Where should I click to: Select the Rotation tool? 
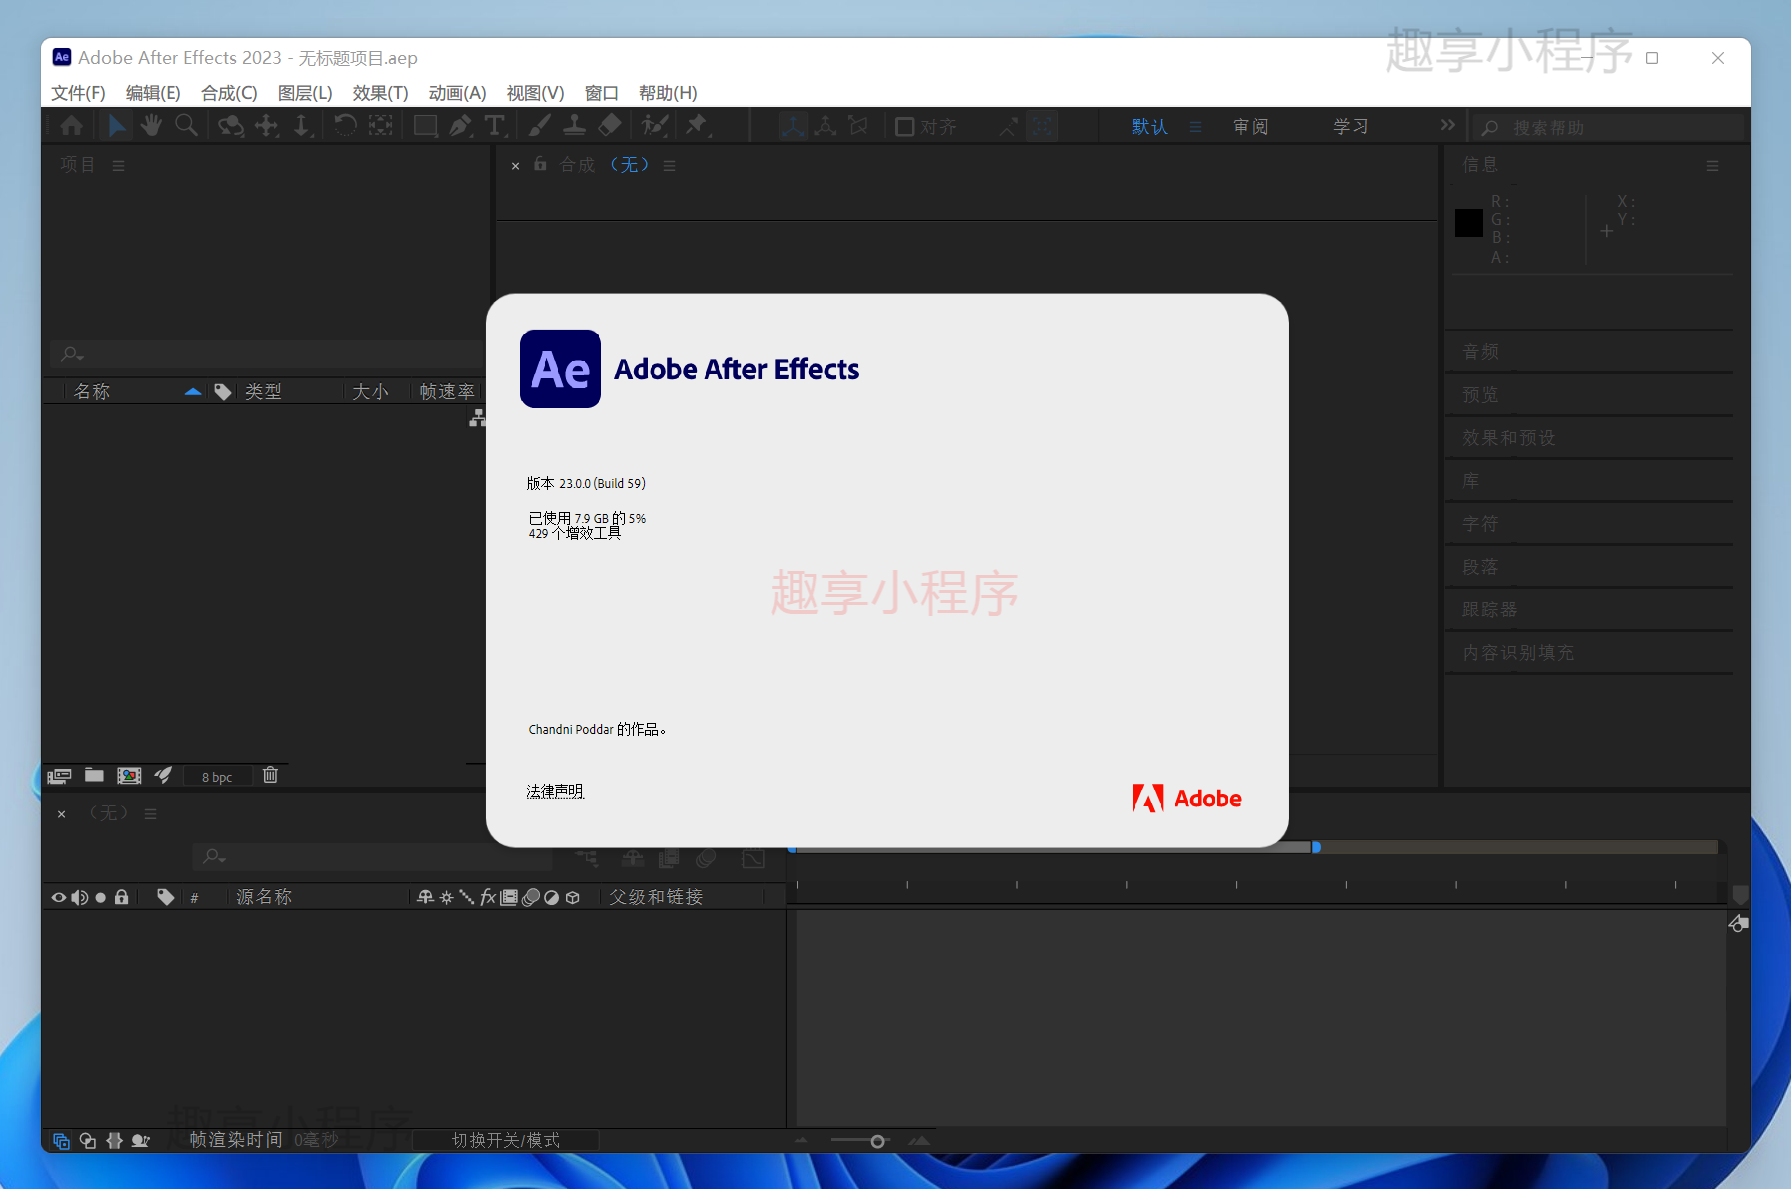pos(345,126)
